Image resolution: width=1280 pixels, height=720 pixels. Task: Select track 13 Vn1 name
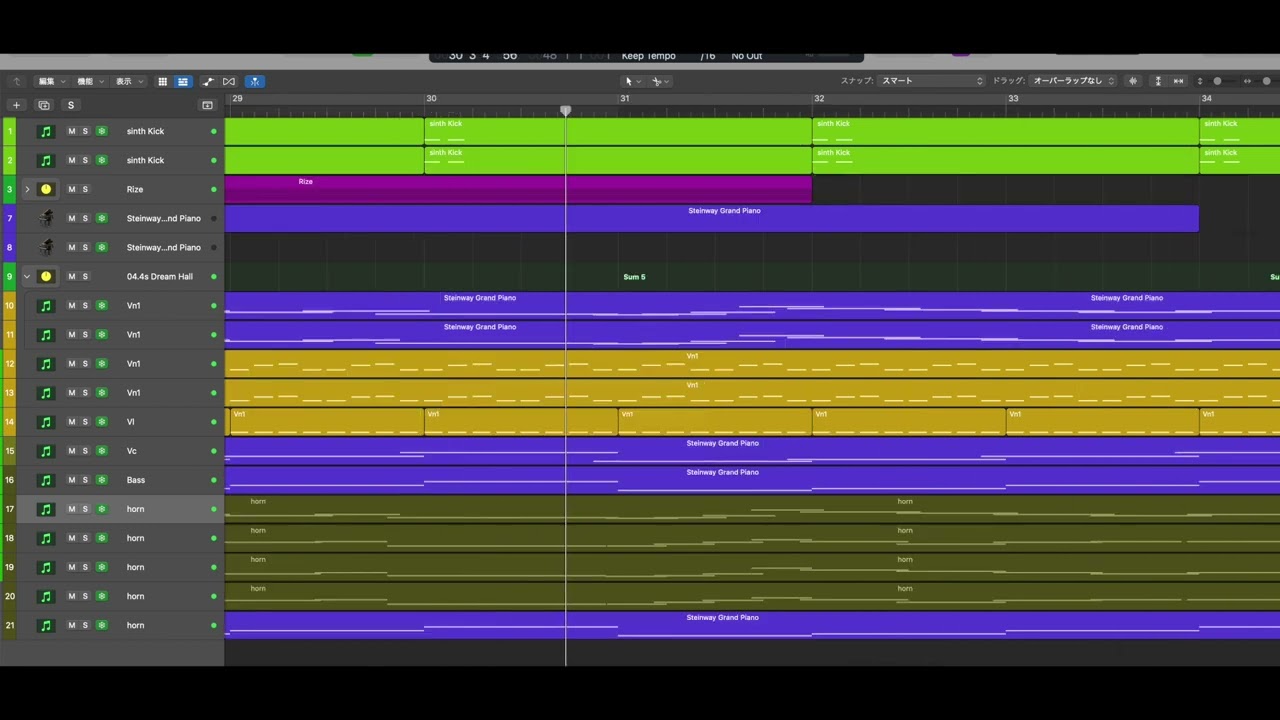tap(133, 393)
